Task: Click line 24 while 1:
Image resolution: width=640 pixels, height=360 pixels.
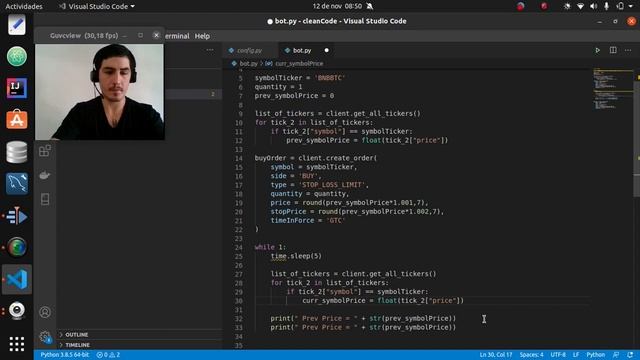Action: point(270,247)
